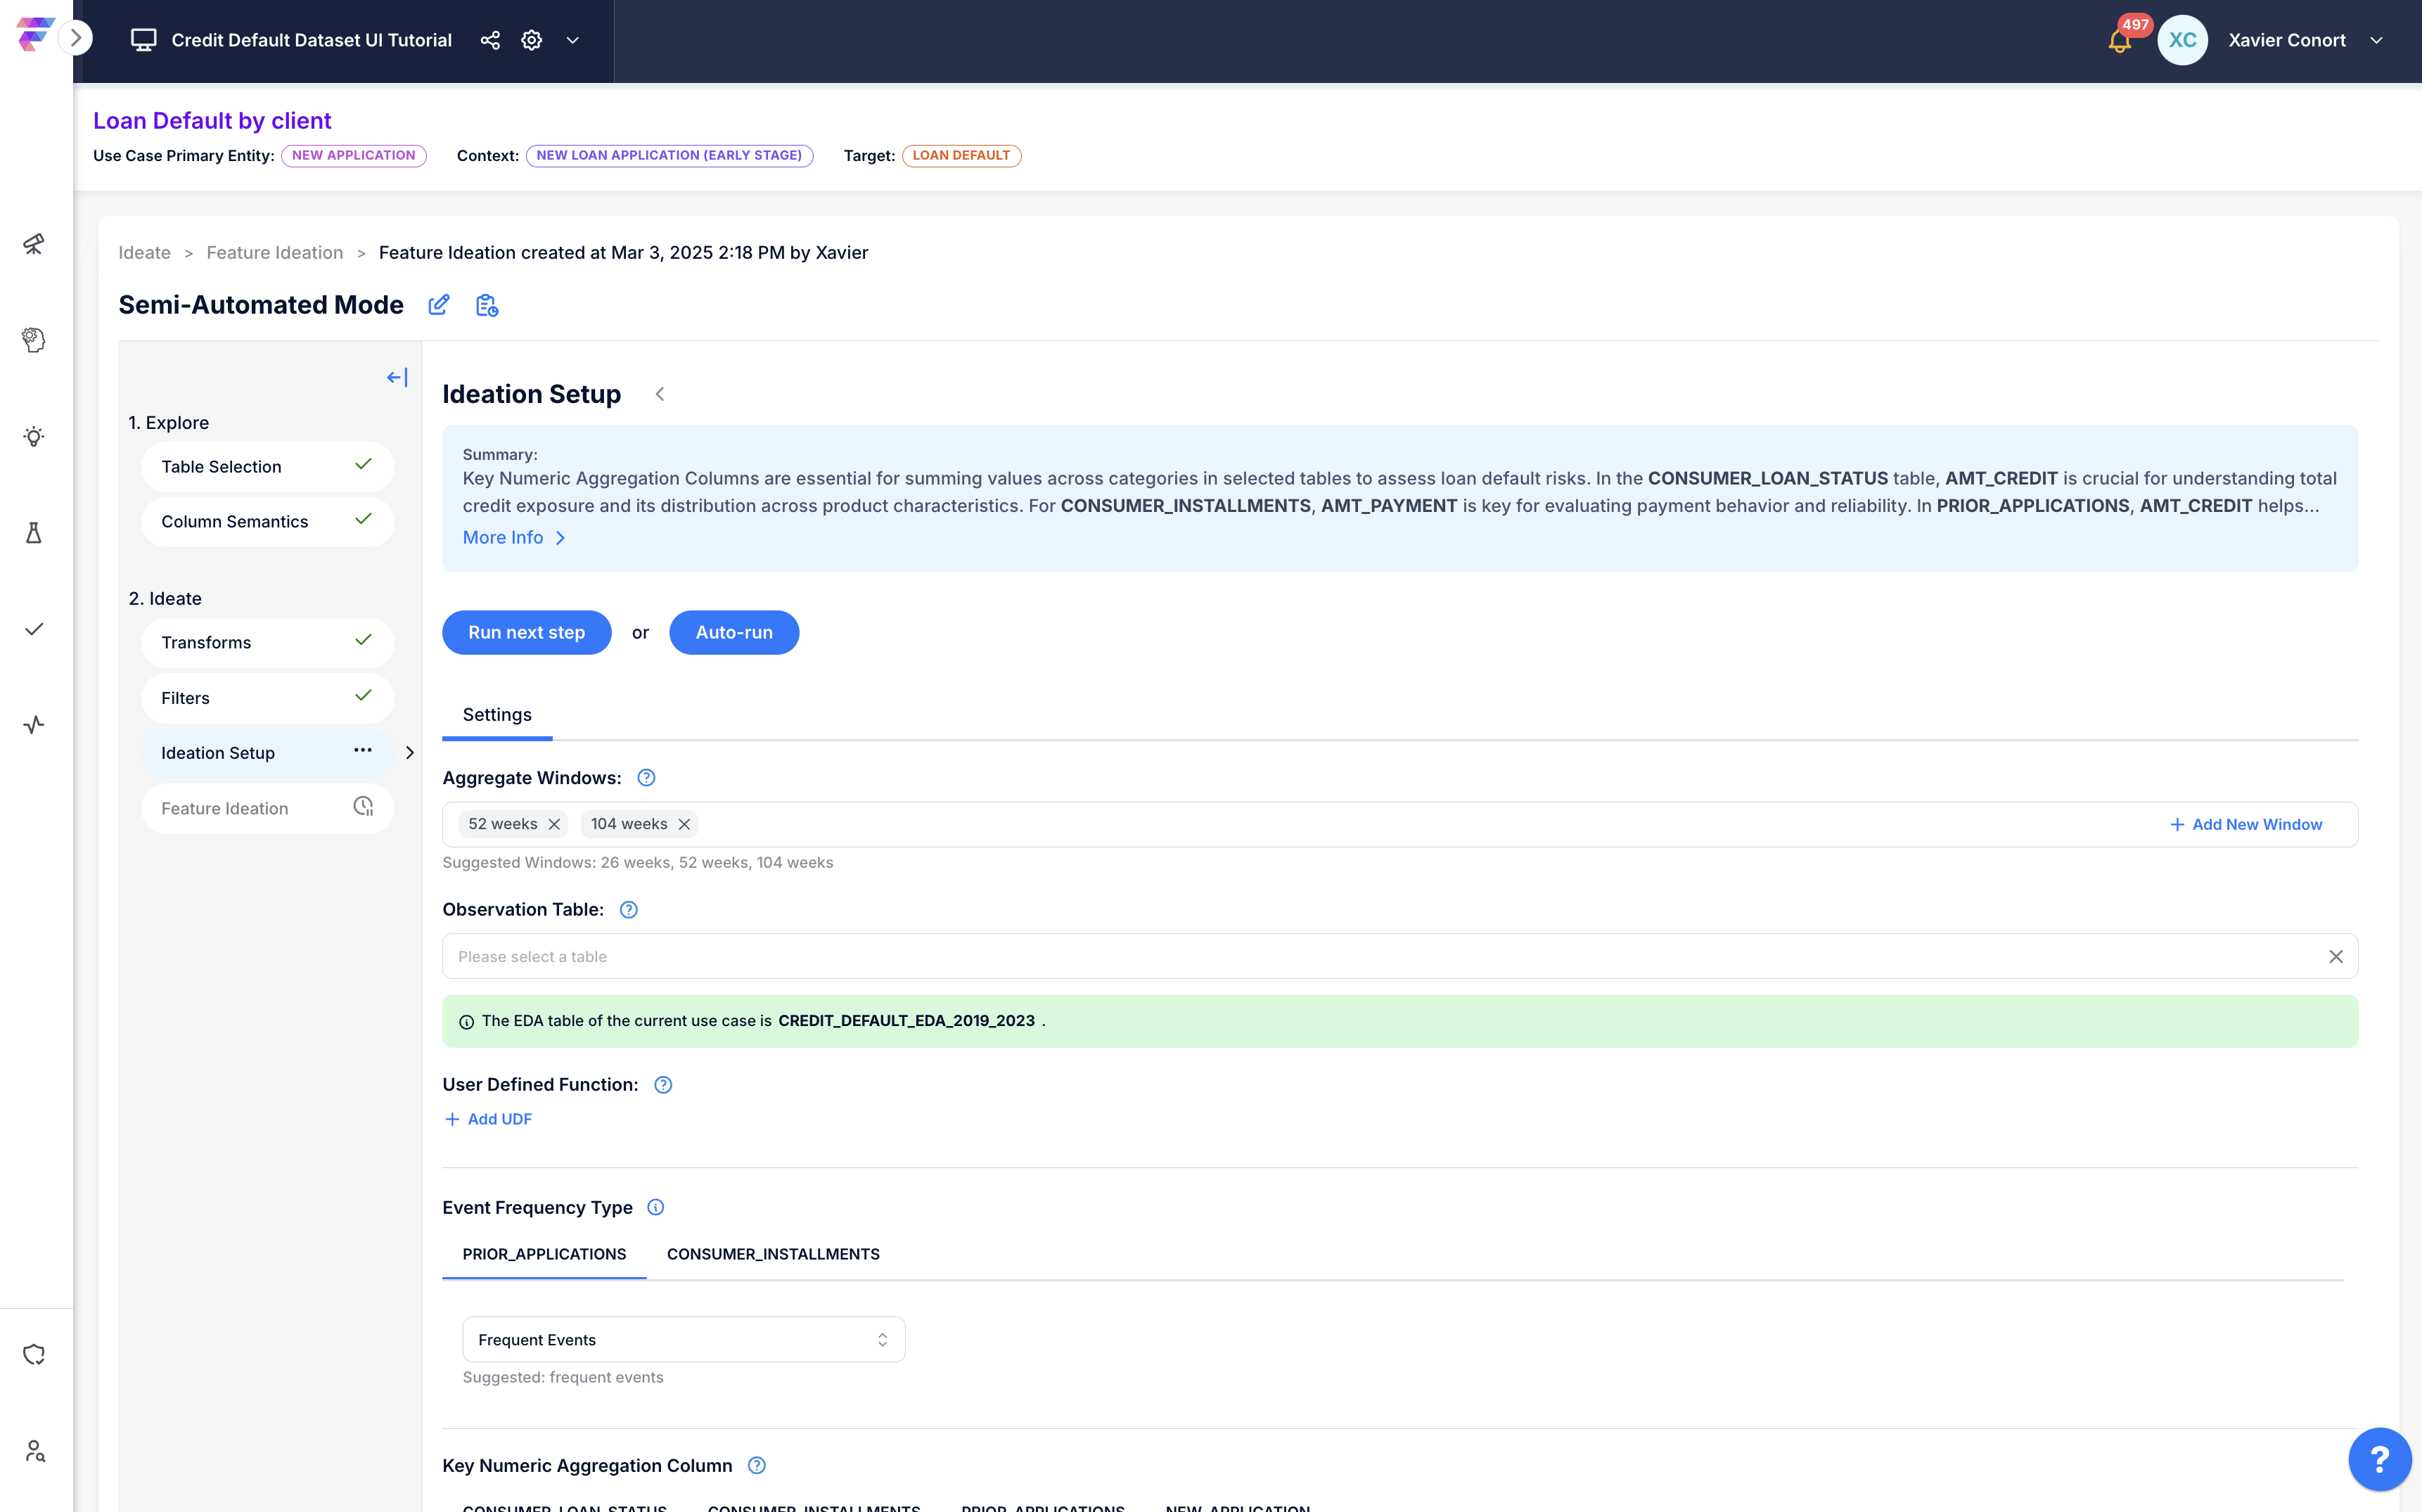The height and width of the screenshot is (1512, 2422).
Task: Open the Column Semantics step
Action: click(267, 521)
